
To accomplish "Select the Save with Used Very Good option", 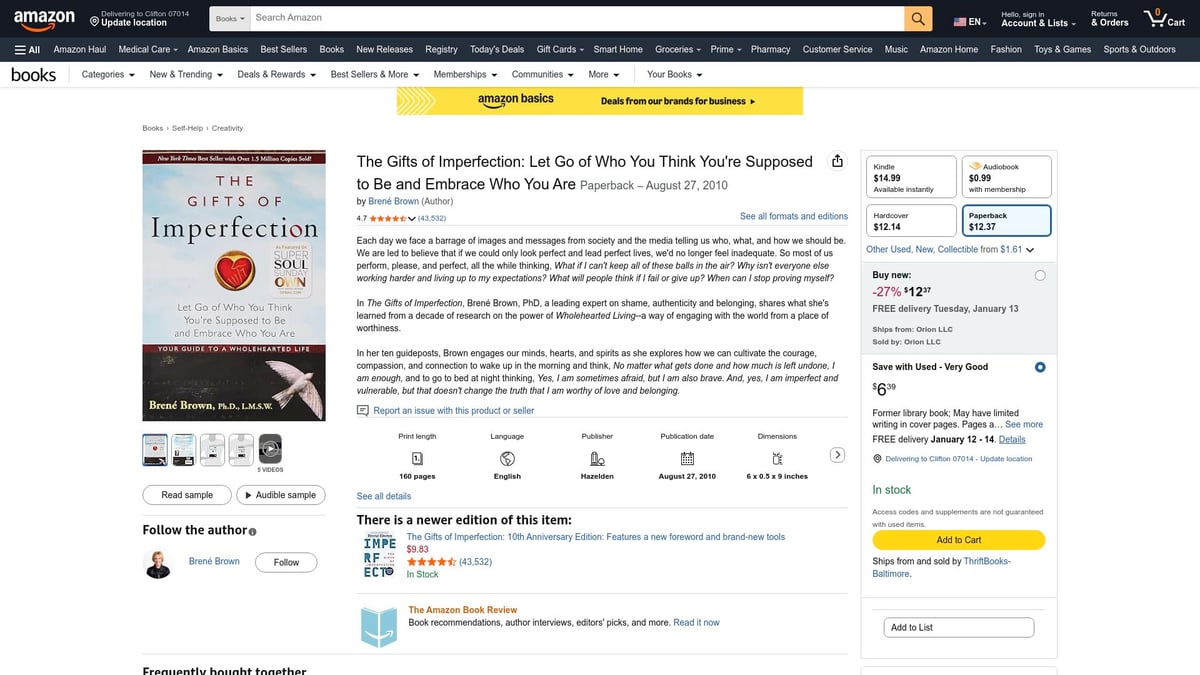I will point(1040,367).
